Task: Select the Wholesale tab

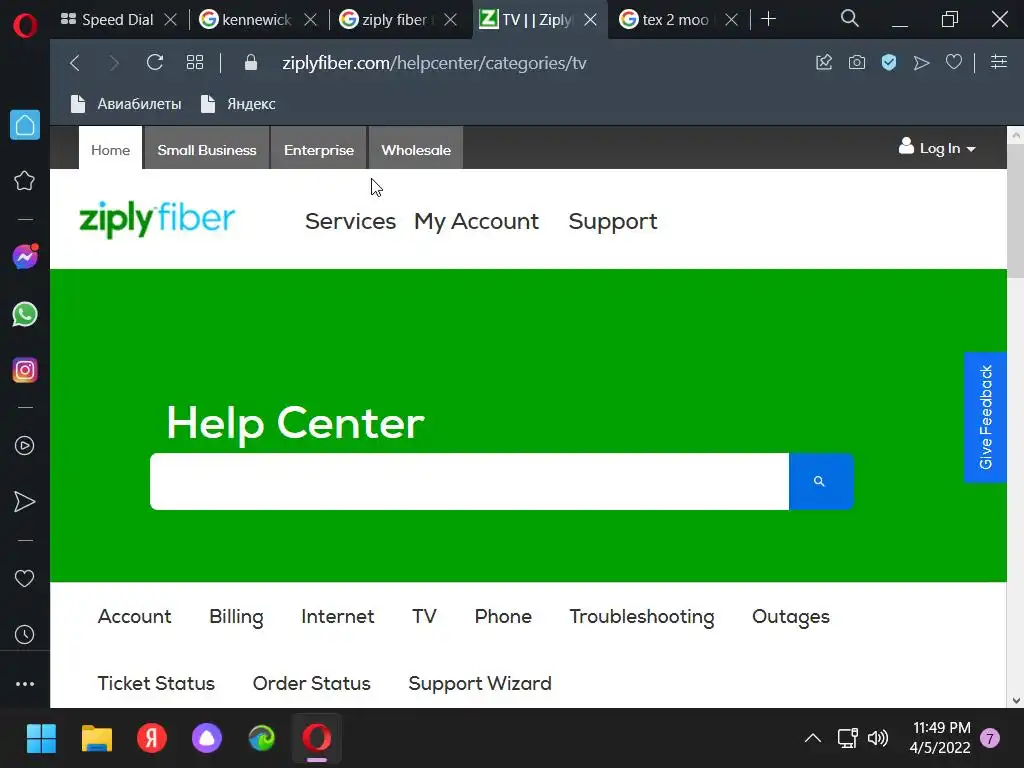Action: point(416,149)
